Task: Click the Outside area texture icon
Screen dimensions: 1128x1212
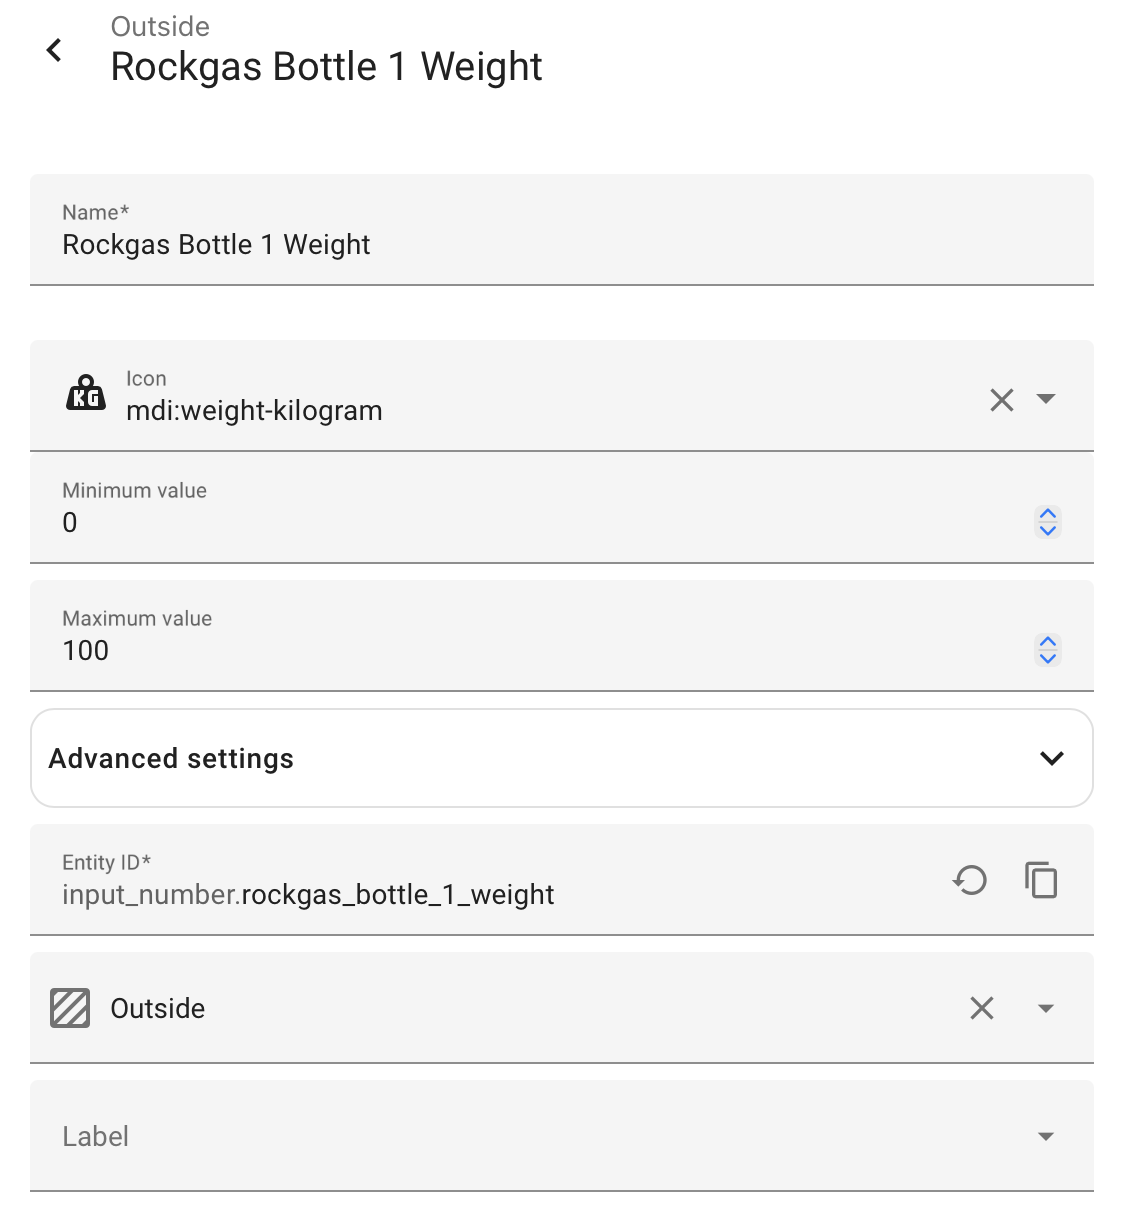Action: [x=70, y=1008]
